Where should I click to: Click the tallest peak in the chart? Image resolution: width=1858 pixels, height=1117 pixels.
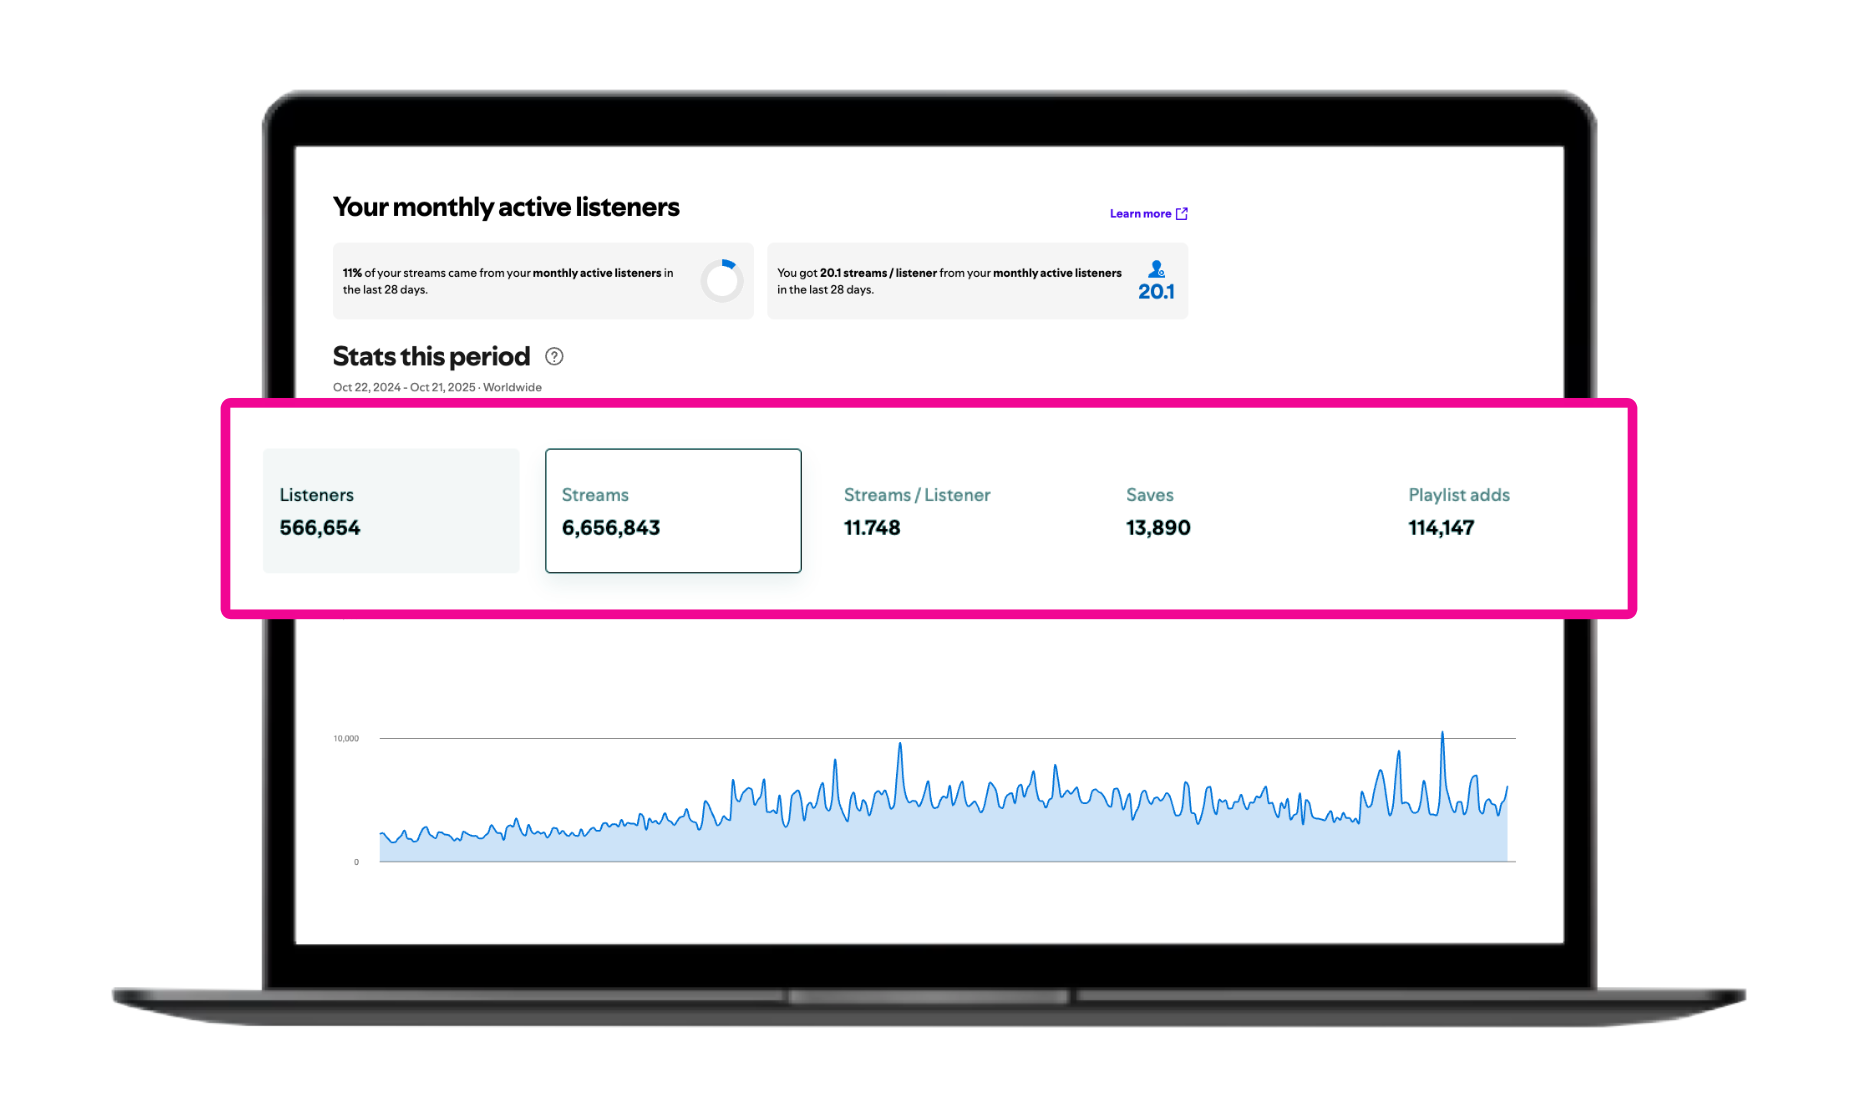(1442, 735)
